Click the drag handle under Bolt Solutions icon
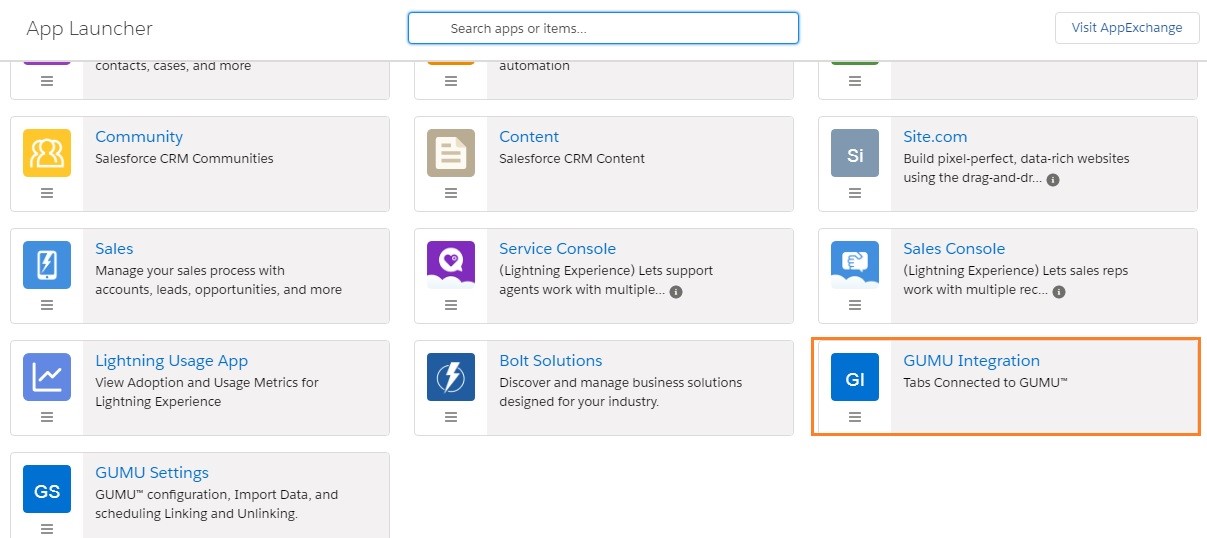The width and height of the screenshot is (1207, 538). point(451,417)
